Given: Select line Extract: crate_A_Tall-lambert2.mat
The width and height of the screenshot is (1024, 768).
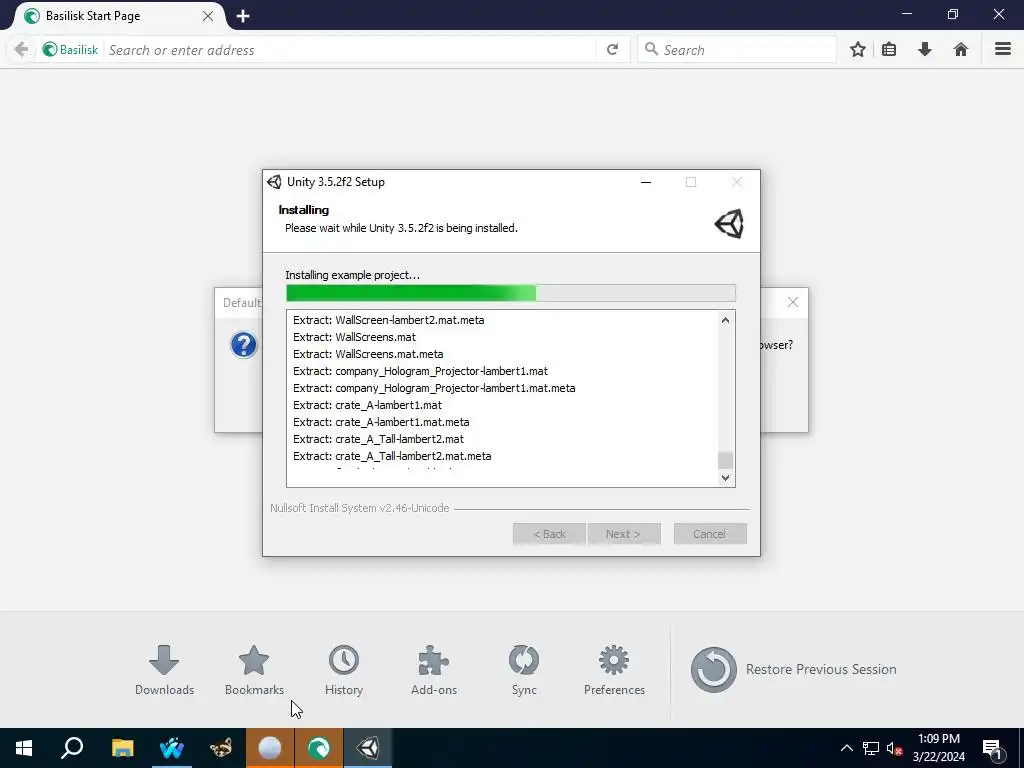Looking at the screenshot, I should pyautogui.click(x=379, y=439).
